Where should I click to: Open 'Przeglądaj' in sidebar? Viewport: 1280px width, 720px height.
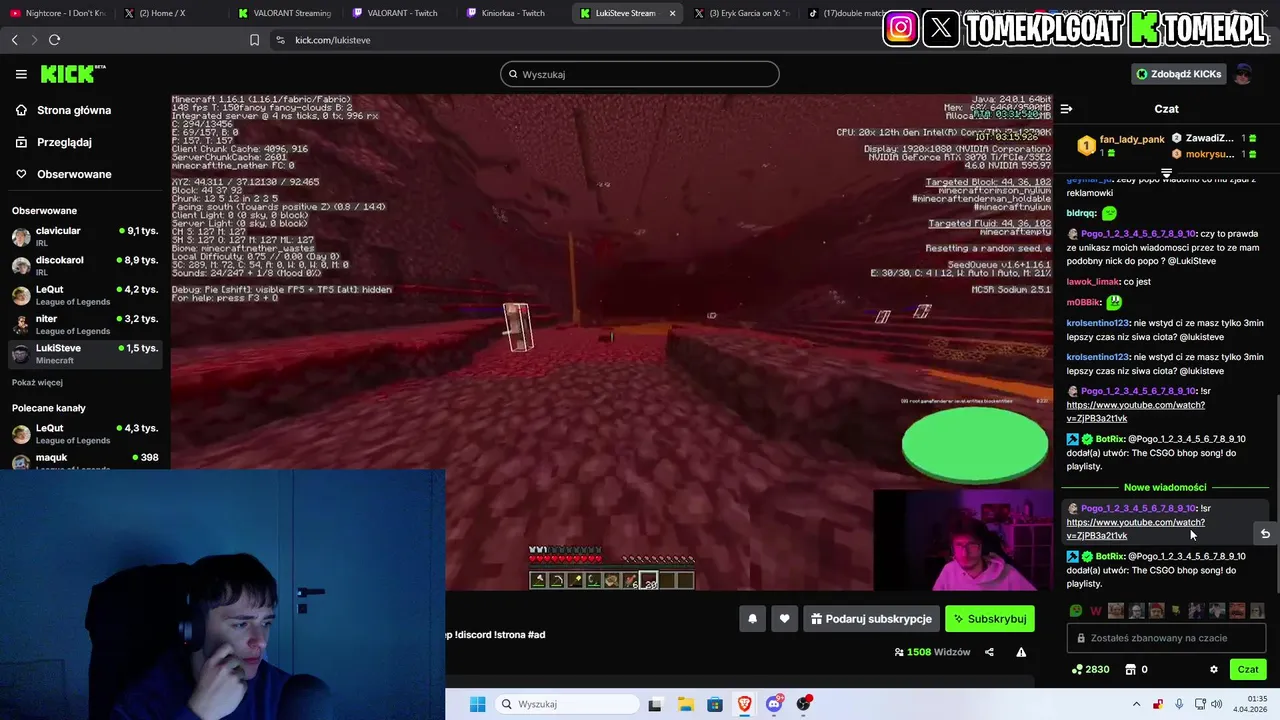[64, 142]
